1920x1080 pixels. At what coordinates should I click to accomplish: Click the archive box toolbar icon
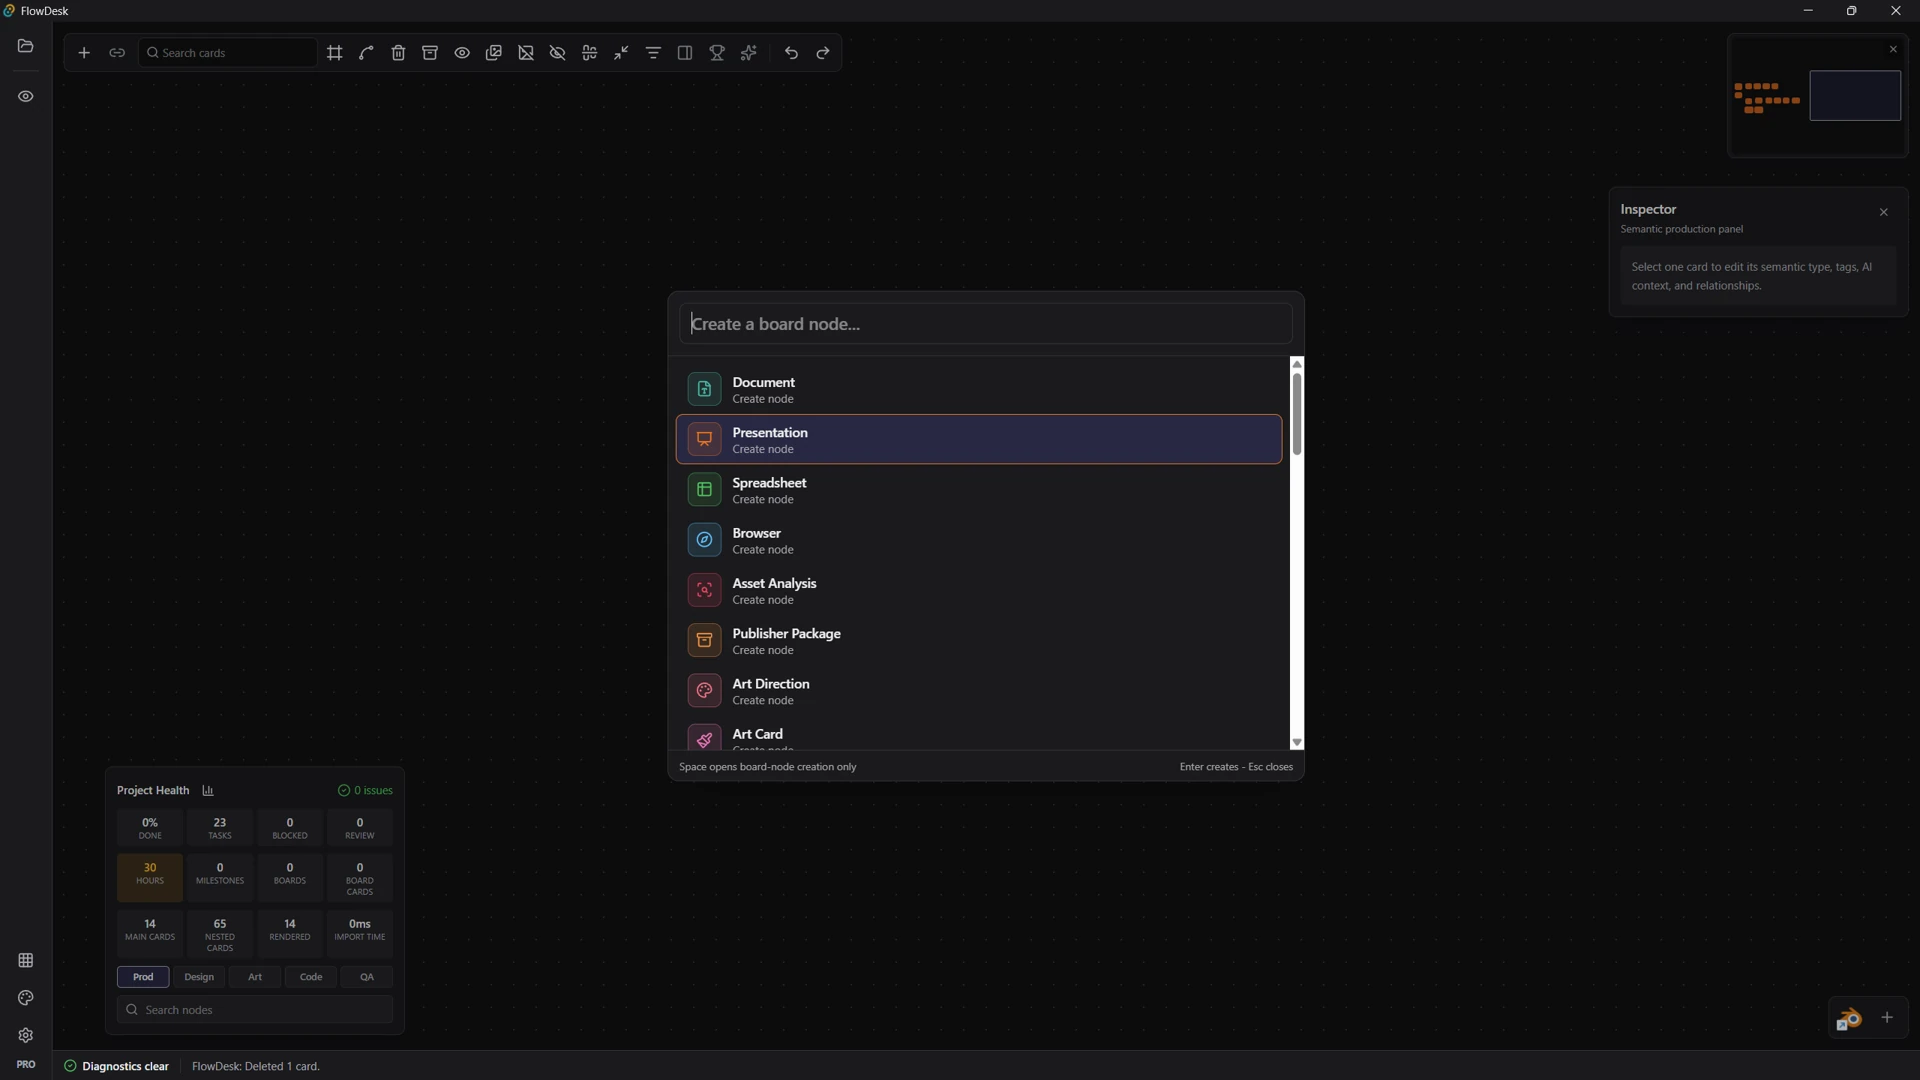(430, 53)
